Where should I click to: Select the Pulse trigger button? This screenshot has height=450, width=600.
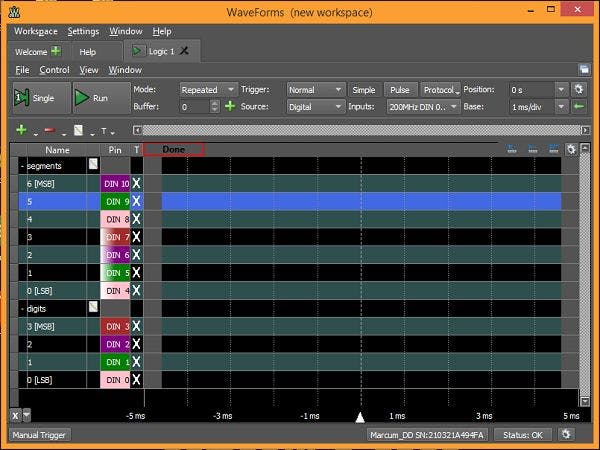click(x=399, y=90)
